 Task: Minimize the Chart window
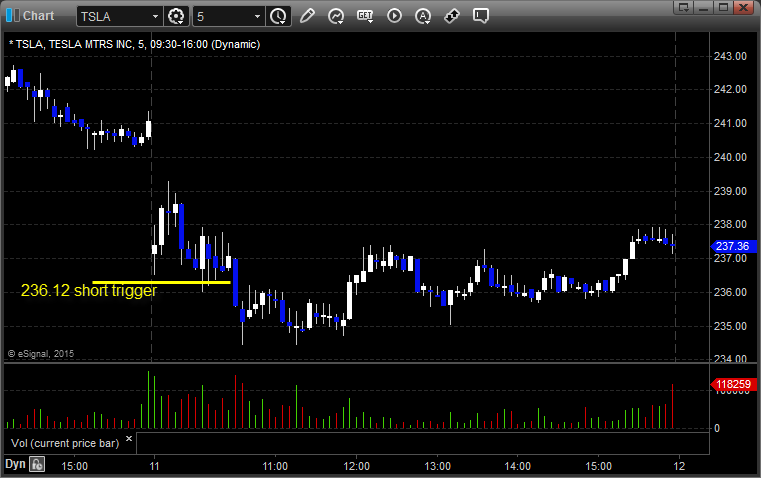(704, 7)
